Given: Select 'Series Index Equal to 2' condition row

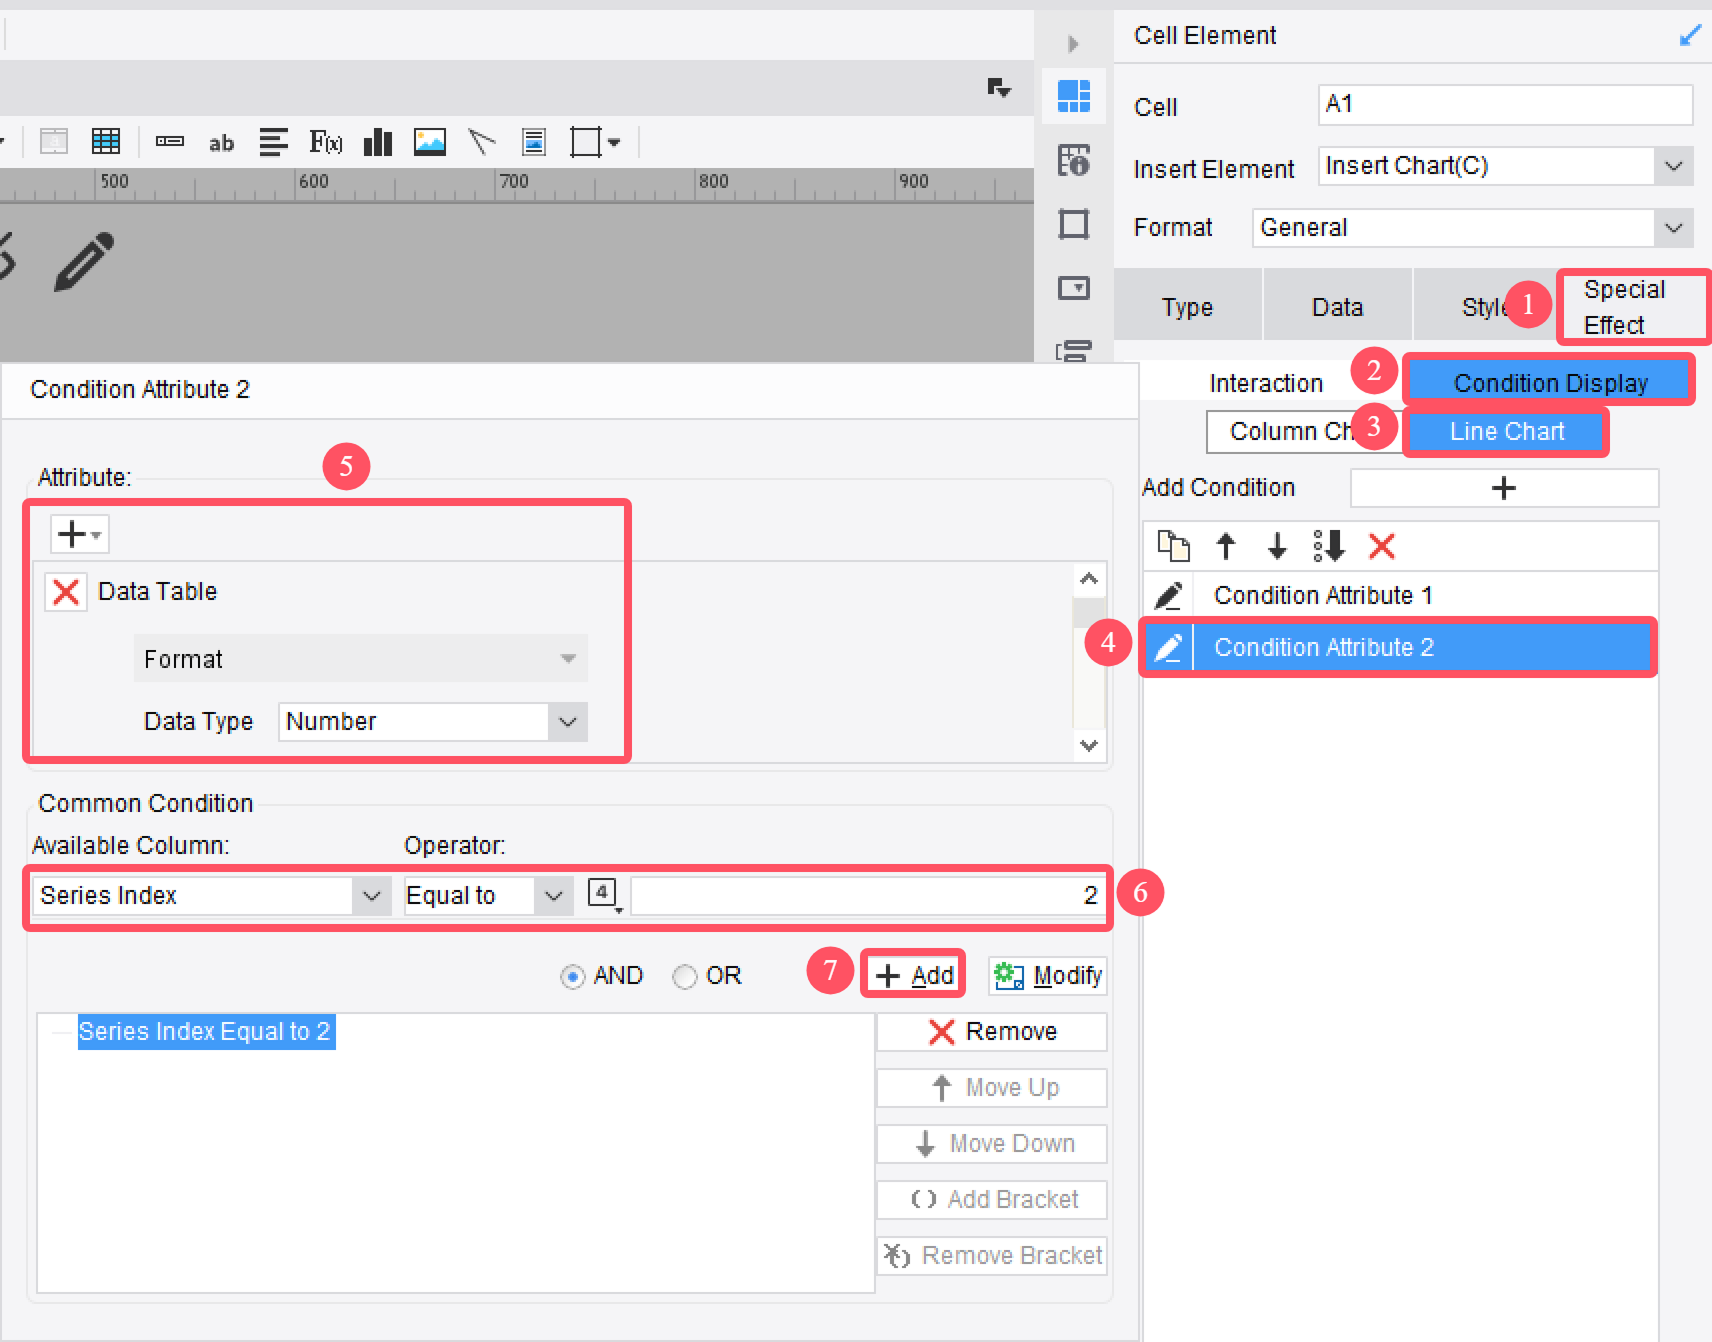Looking at the screenshot, I should pos(205,1032).
